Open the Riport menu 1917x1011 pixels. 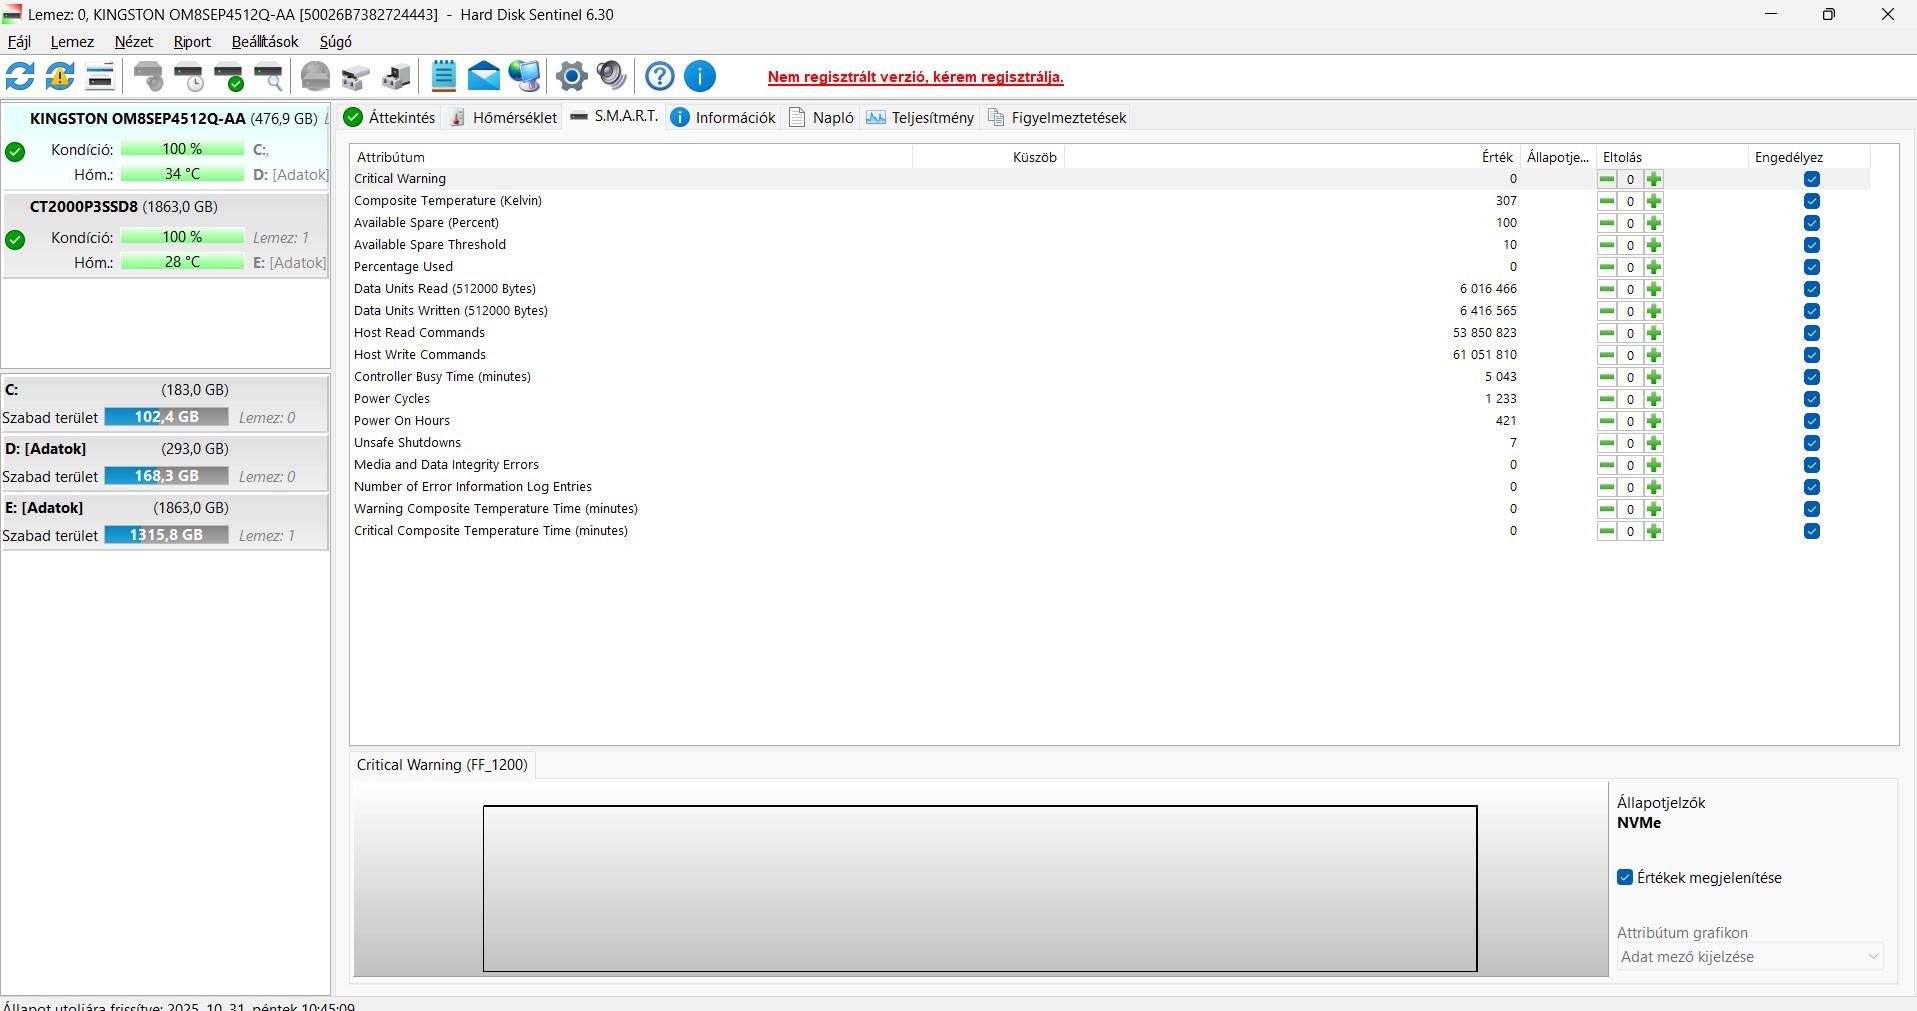point(192,42)
